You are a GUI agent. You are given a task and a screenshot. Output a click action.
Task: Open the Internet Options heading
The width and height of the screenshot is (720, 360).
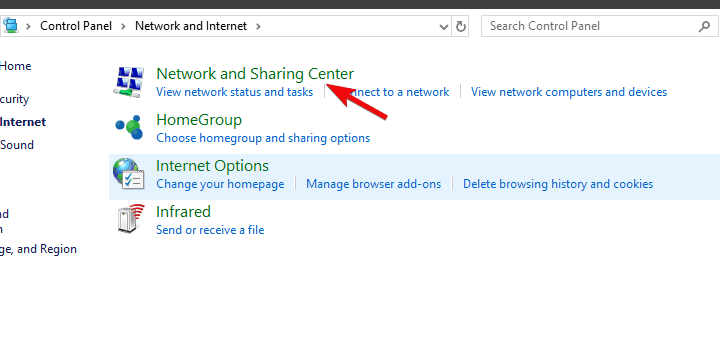pos(212,166)
